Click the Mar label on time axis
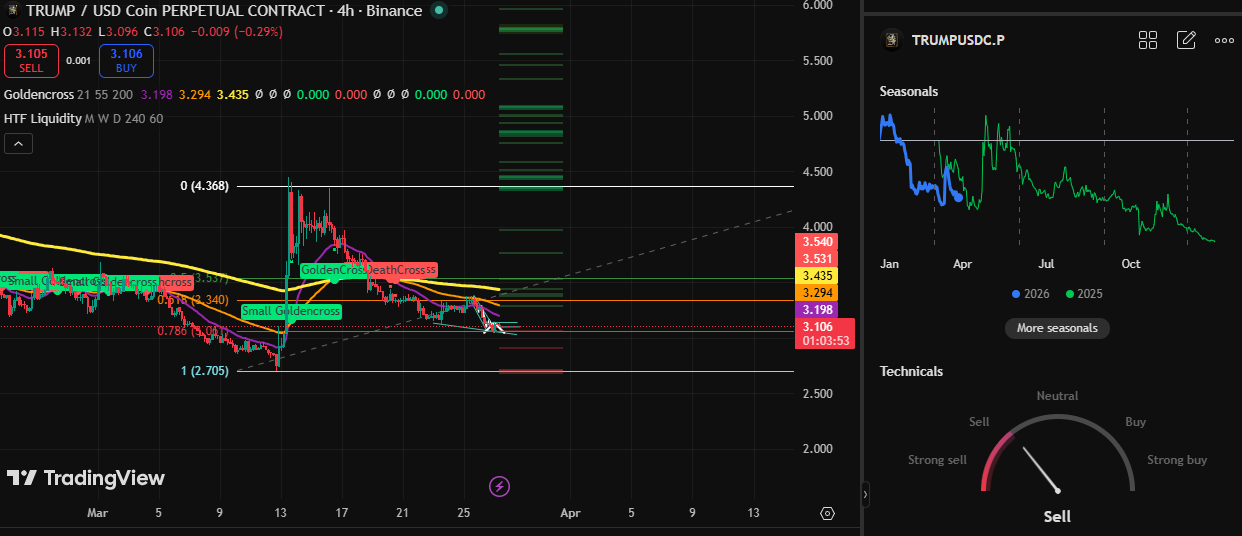 pos(97,513)
